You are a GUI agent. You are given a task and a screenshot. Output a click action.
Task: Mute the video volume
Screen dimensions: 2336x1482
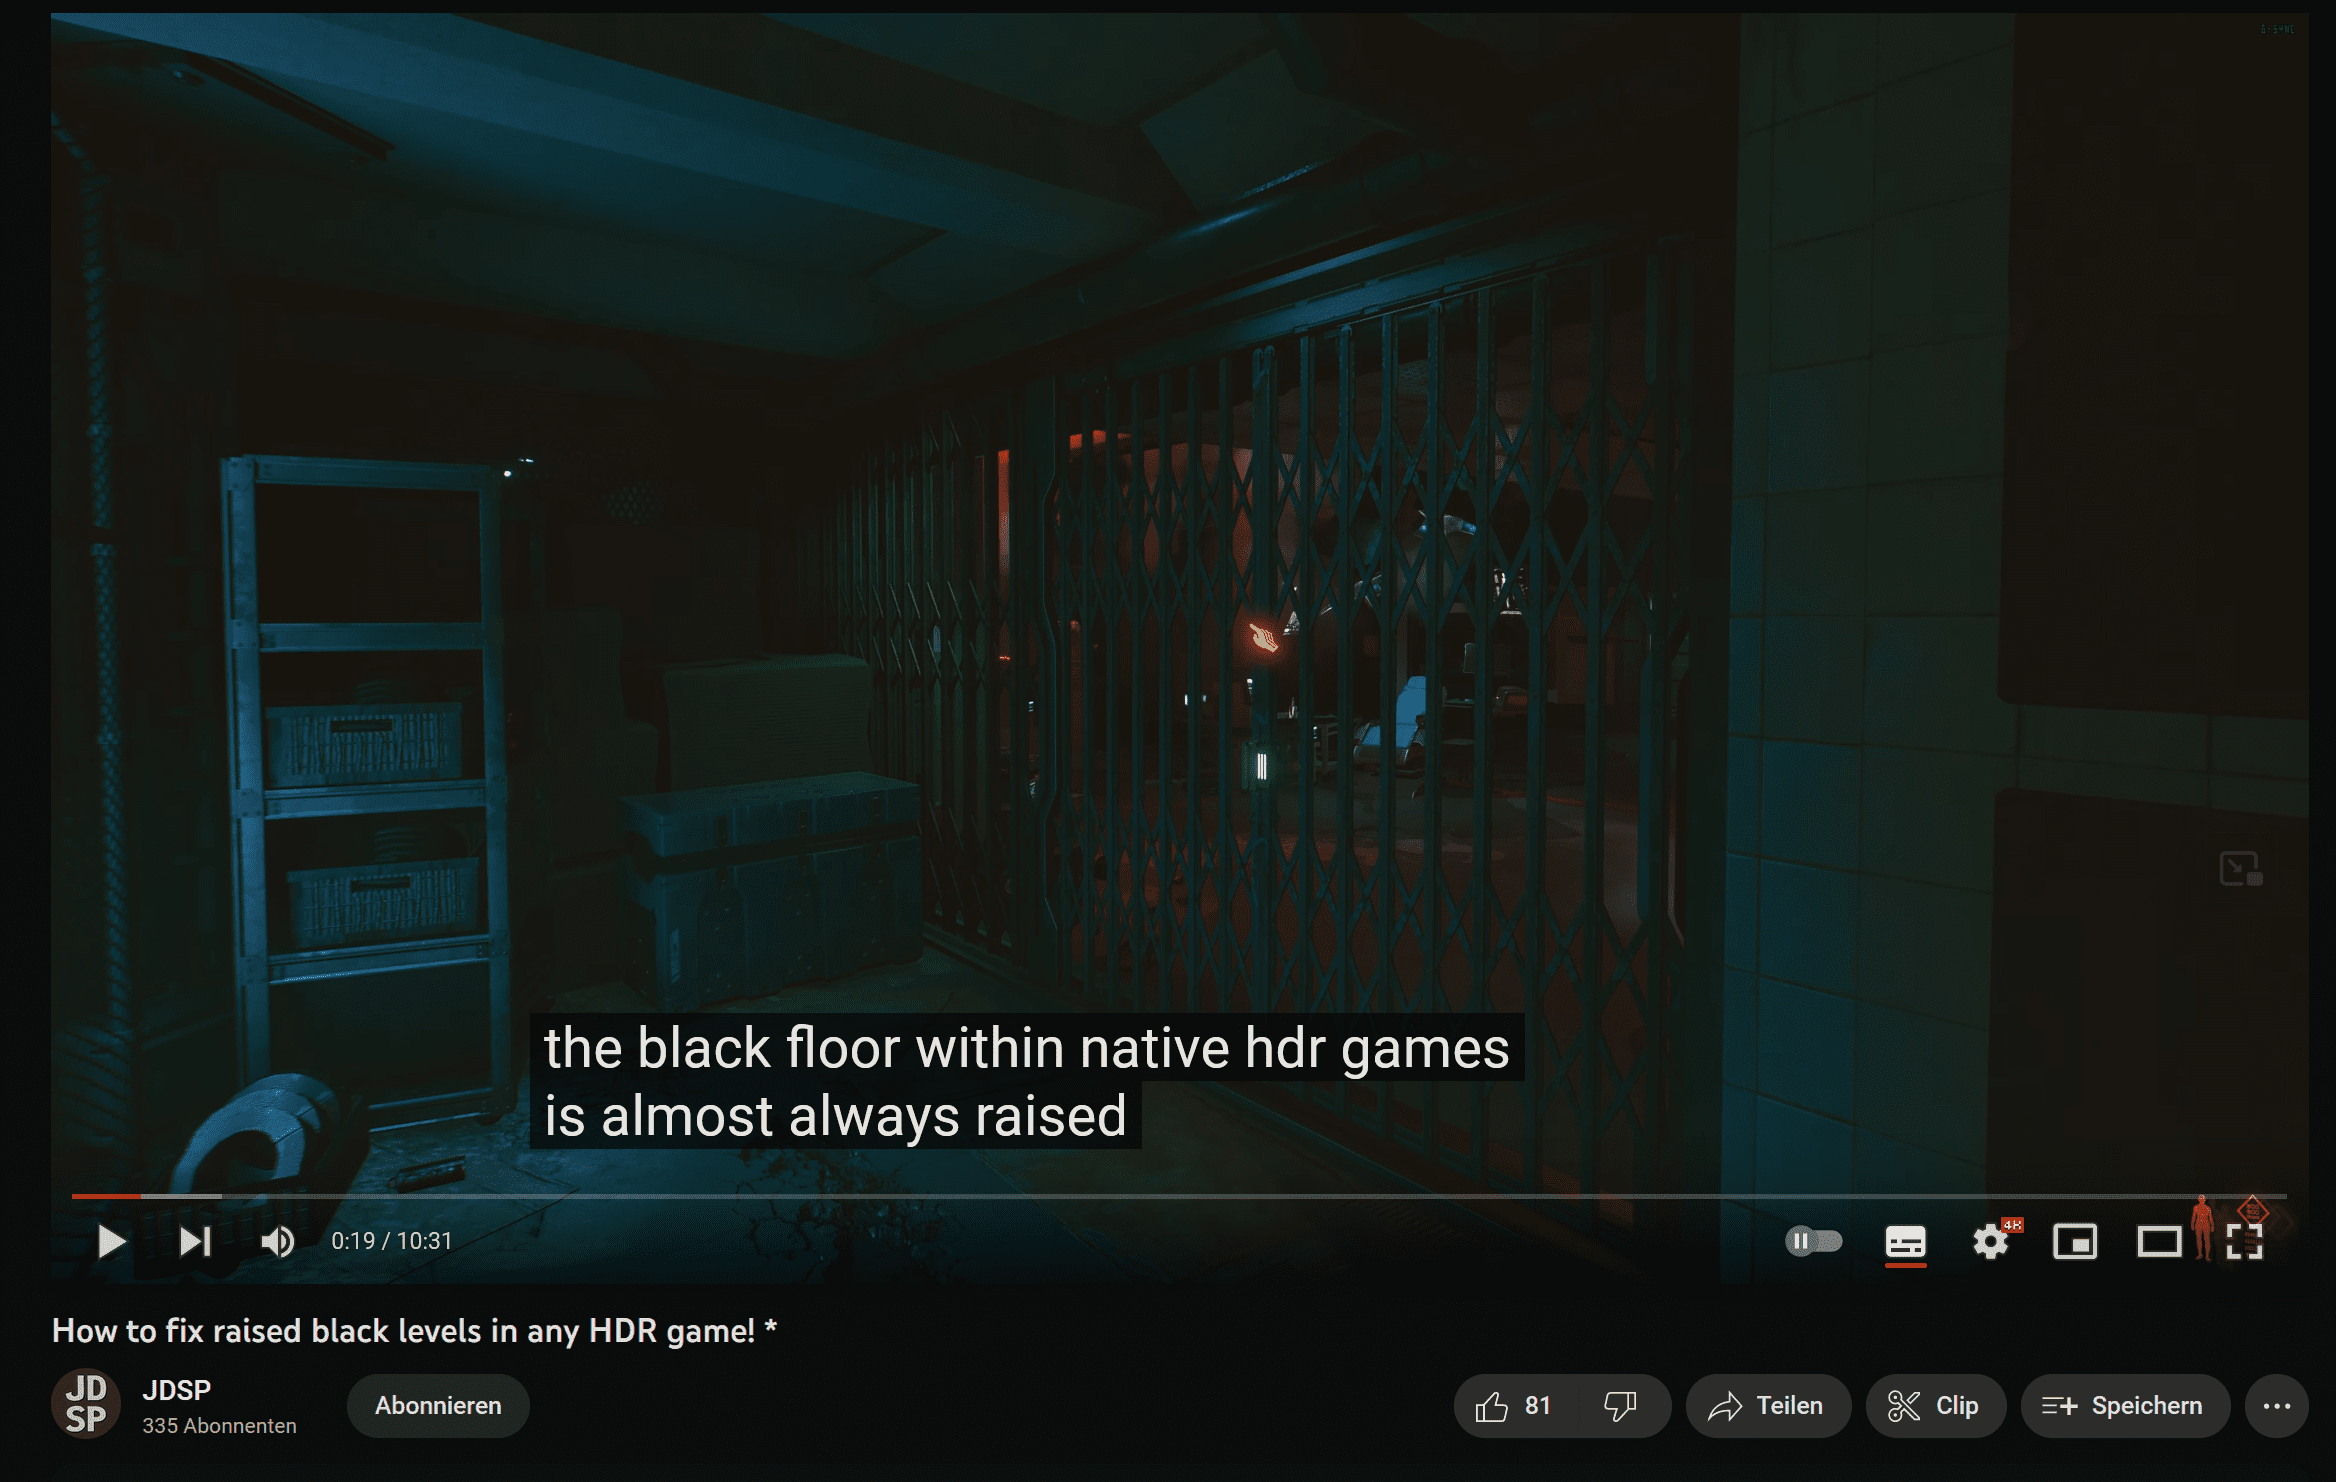click(277, 1242)
